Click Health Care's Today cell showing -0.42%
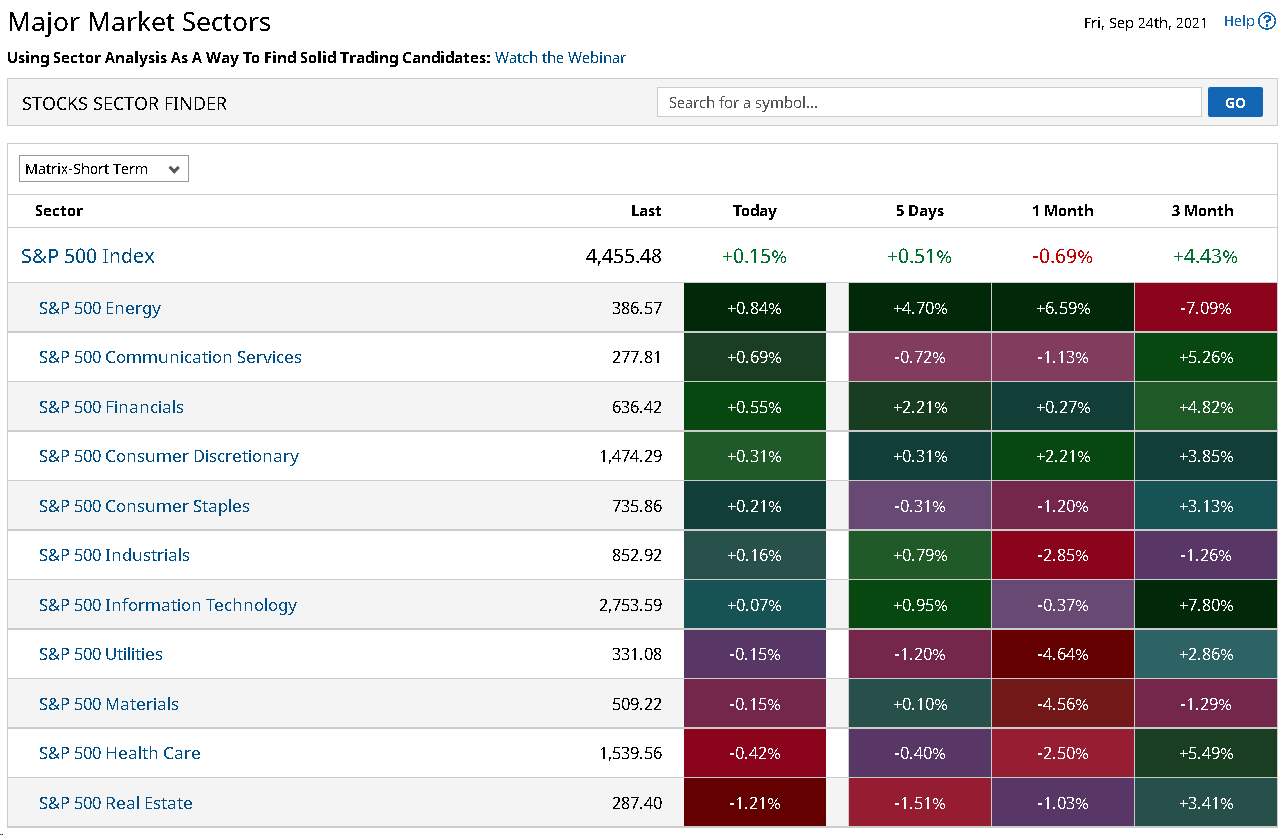The height and width of the screenshot is (835, 1280). [755, 753]
